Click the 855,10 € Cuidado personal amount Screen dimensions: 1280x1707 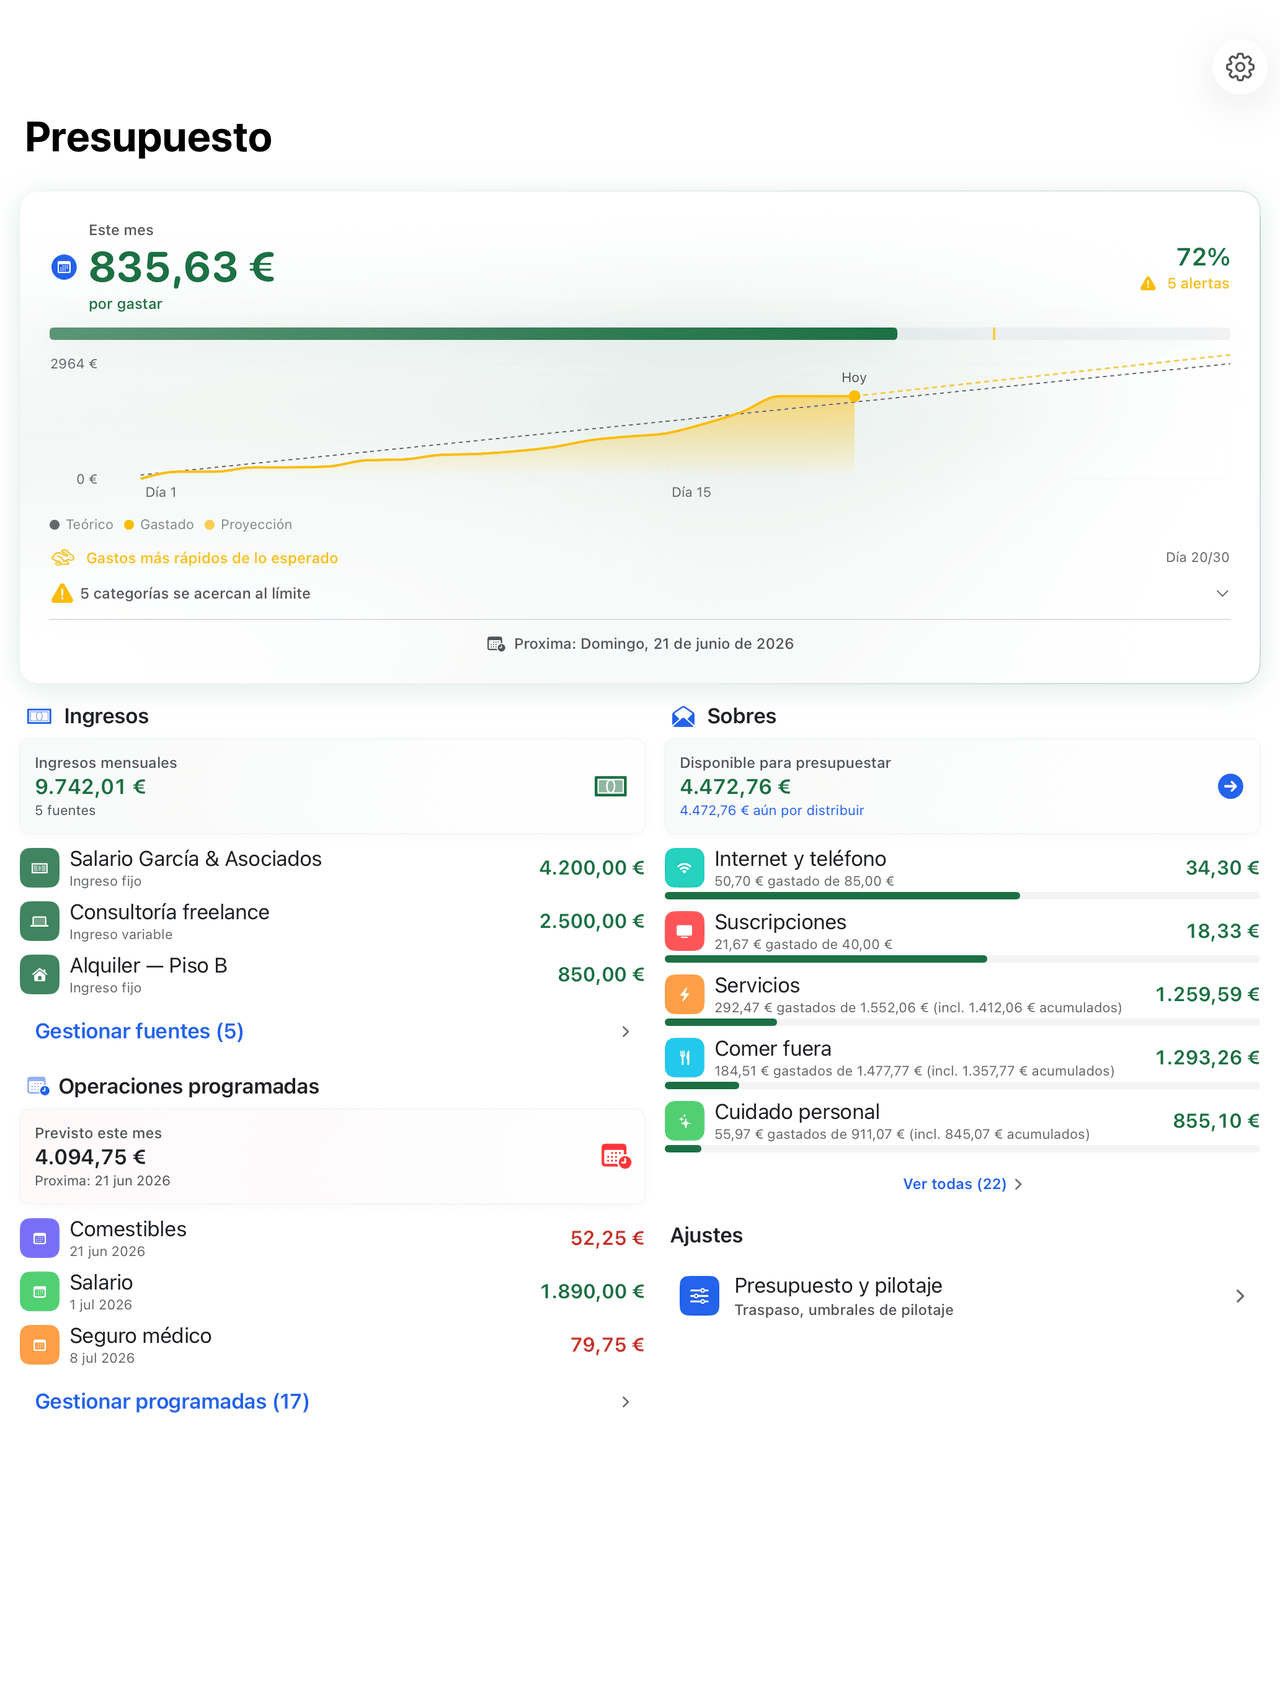pos(1216,1121)
